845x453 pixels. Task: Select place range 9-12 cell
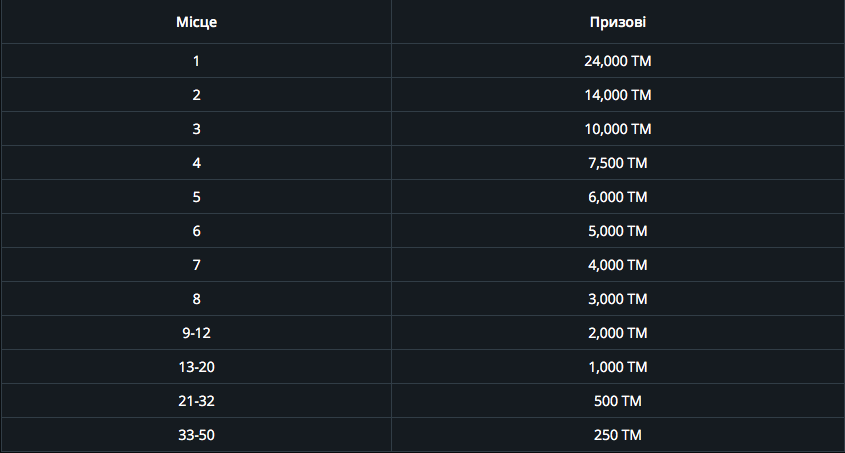[196, 332]
